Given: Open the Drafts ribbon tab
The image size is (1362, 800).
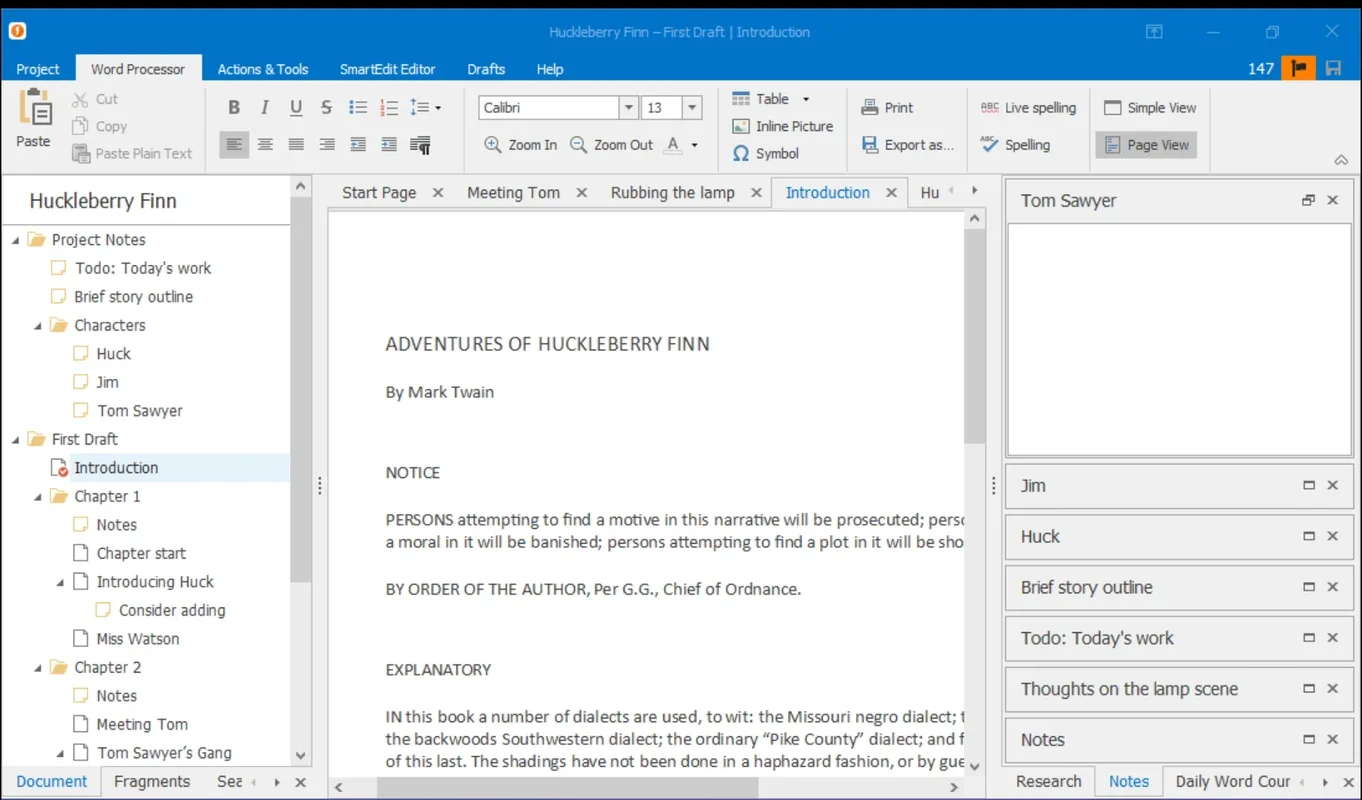Looking at the screenshot, I should [486, 69].
